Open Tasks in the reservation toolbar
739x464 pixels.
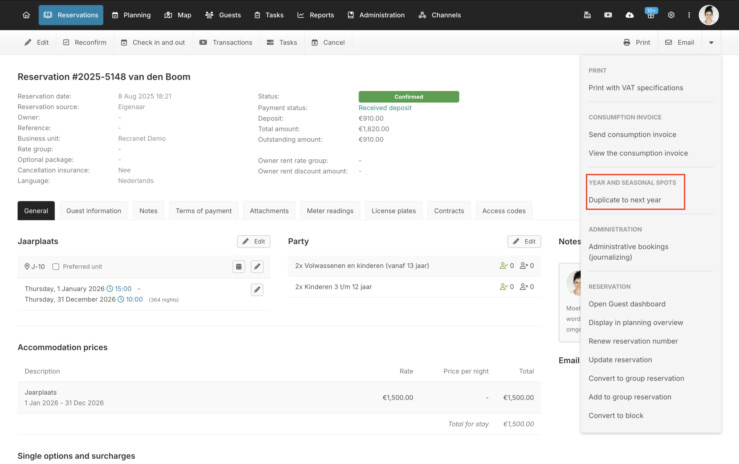click(282, 42)
